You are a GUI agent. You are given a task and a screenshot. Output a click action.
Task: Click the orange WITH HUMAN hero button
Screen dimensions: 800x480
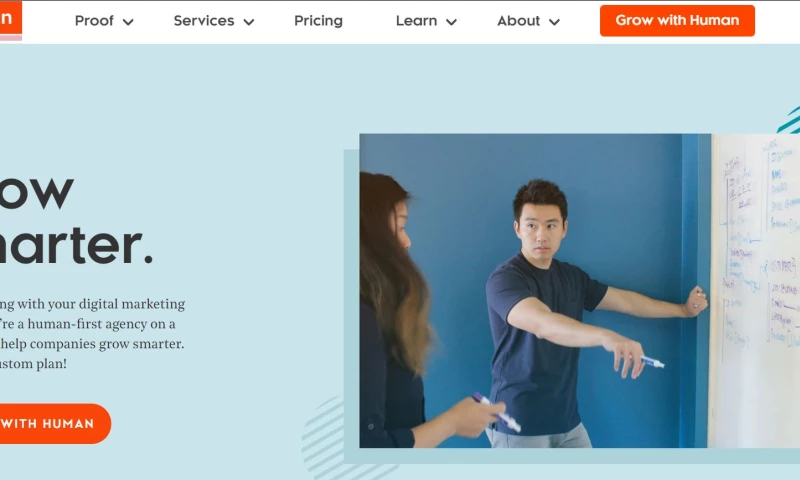50,424
